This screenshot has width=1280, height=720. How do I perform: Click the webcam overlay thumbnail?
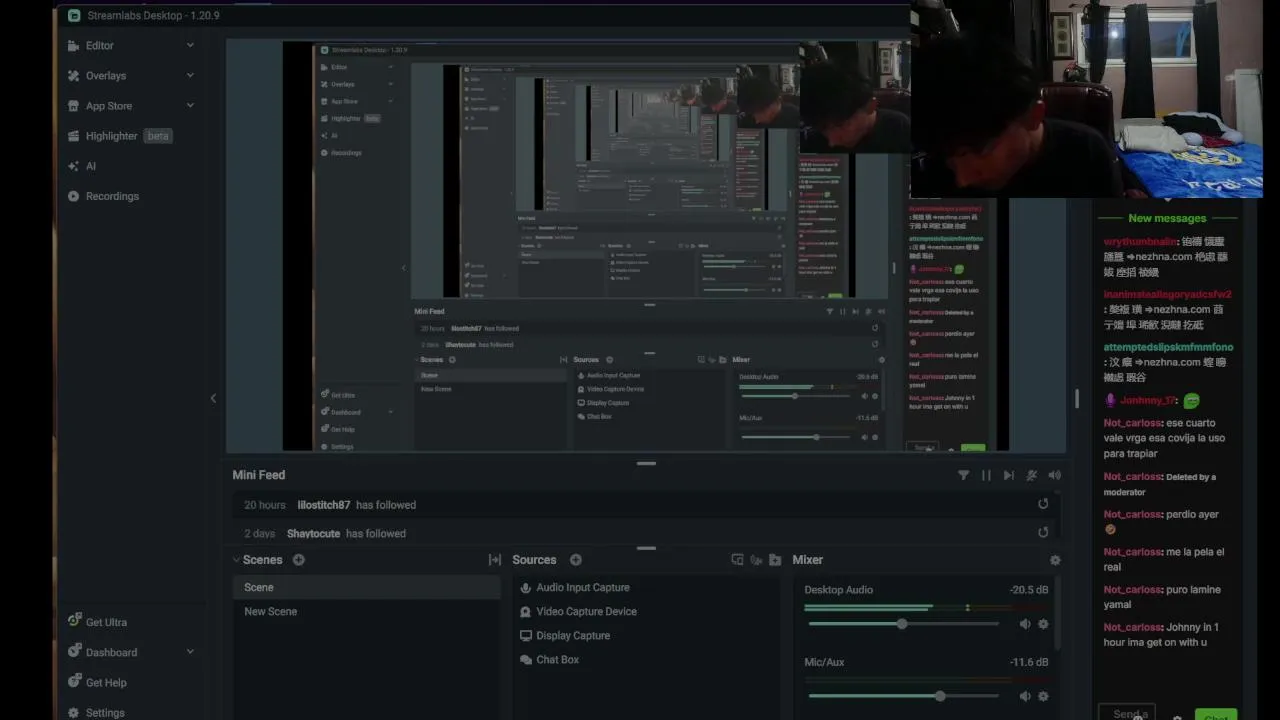click(1086, 98)
